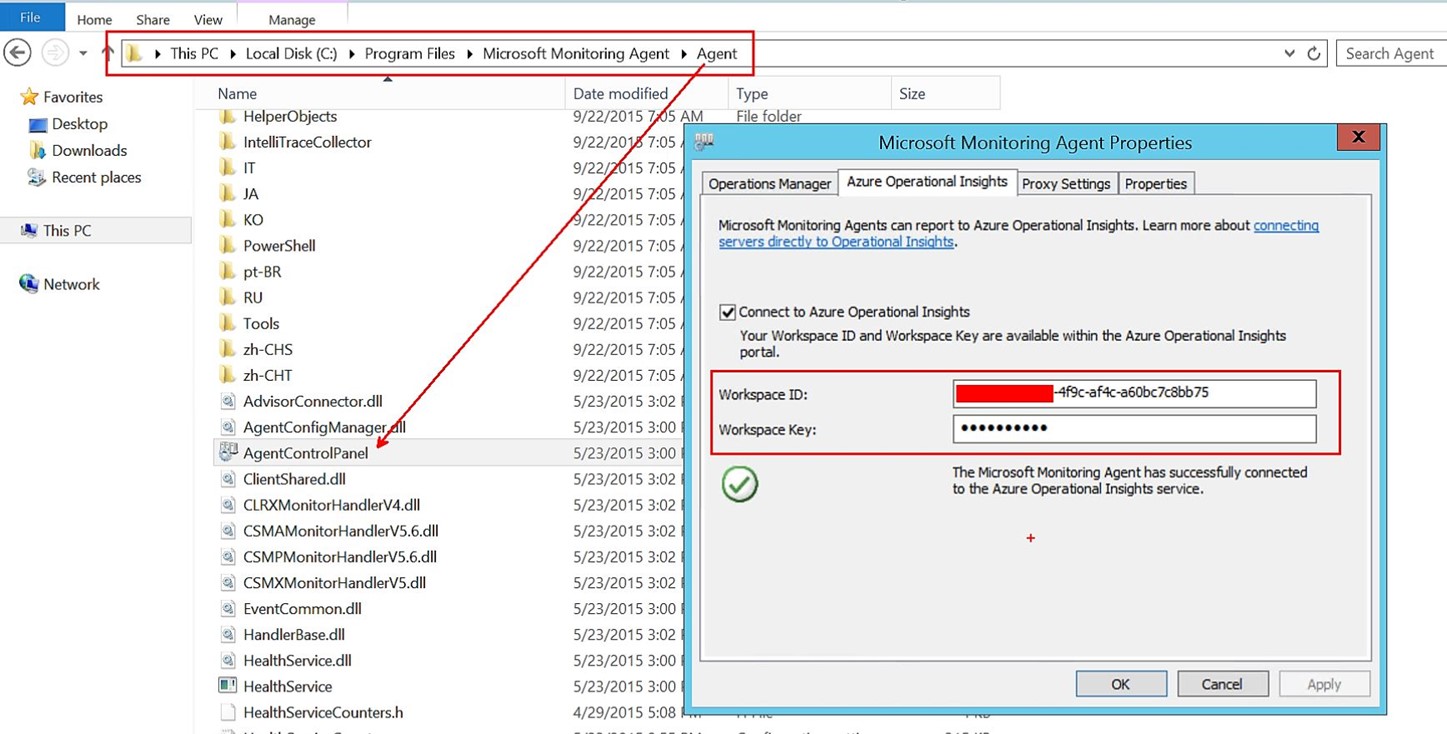
Task: Select the JA folder icon
Action: [227, 194]
